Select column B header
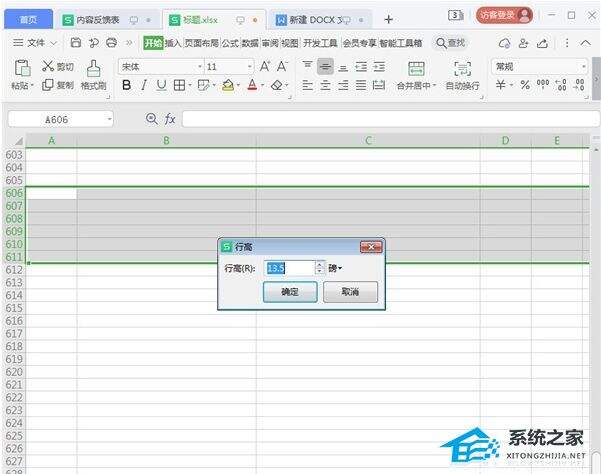 coord(166,141)
